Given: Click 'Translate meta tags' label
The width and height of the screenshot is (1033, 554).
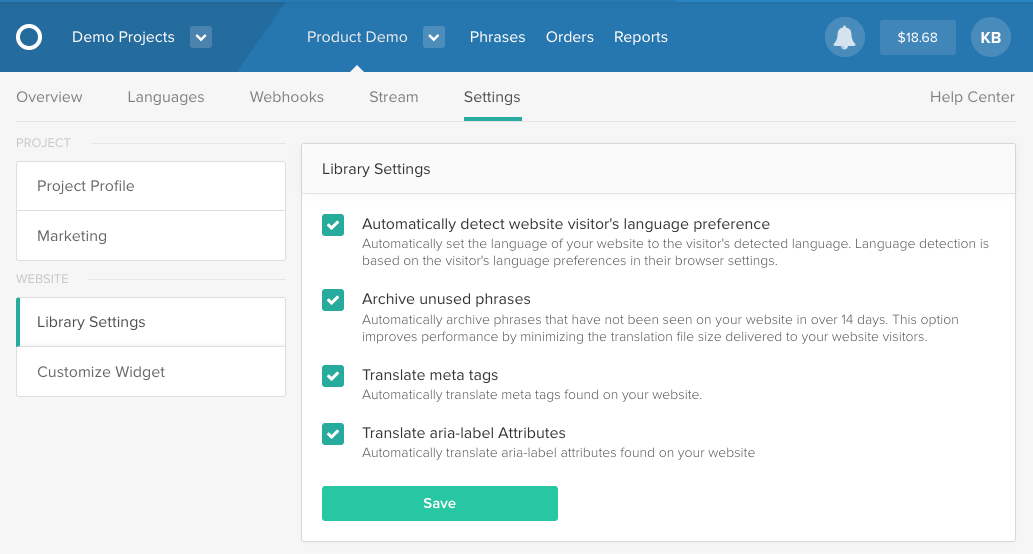Looking at the screenshot, I should [x=430, y=375].
